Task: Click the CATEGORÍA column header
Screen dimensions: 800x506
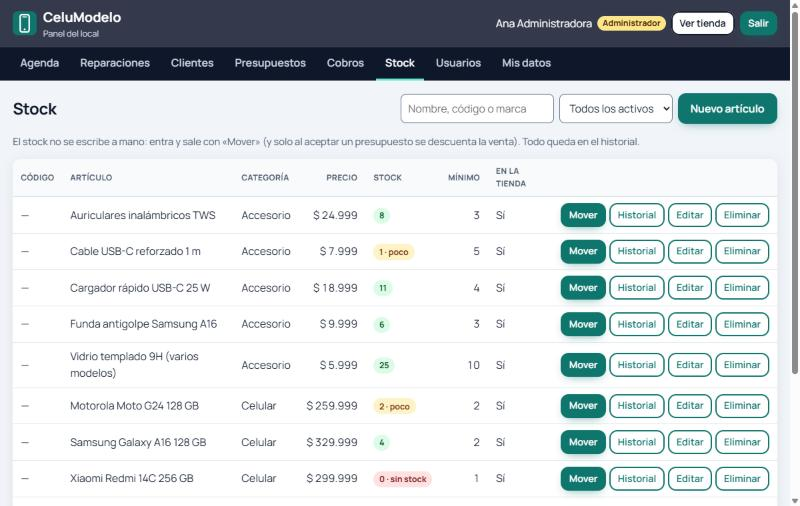Action: (x=265, y=178)
